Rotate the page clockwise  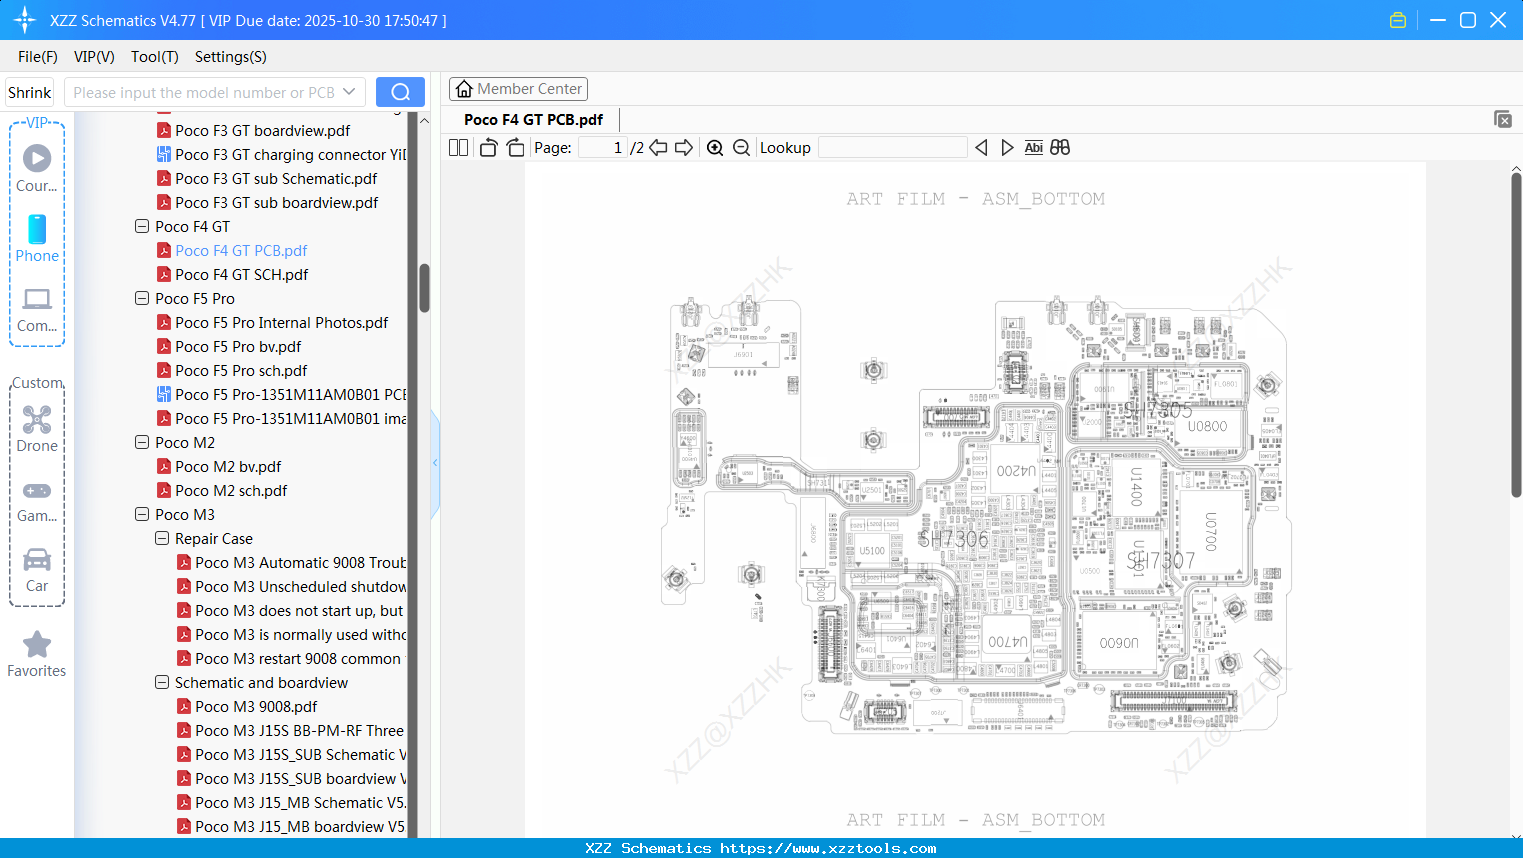pos(515,148)
